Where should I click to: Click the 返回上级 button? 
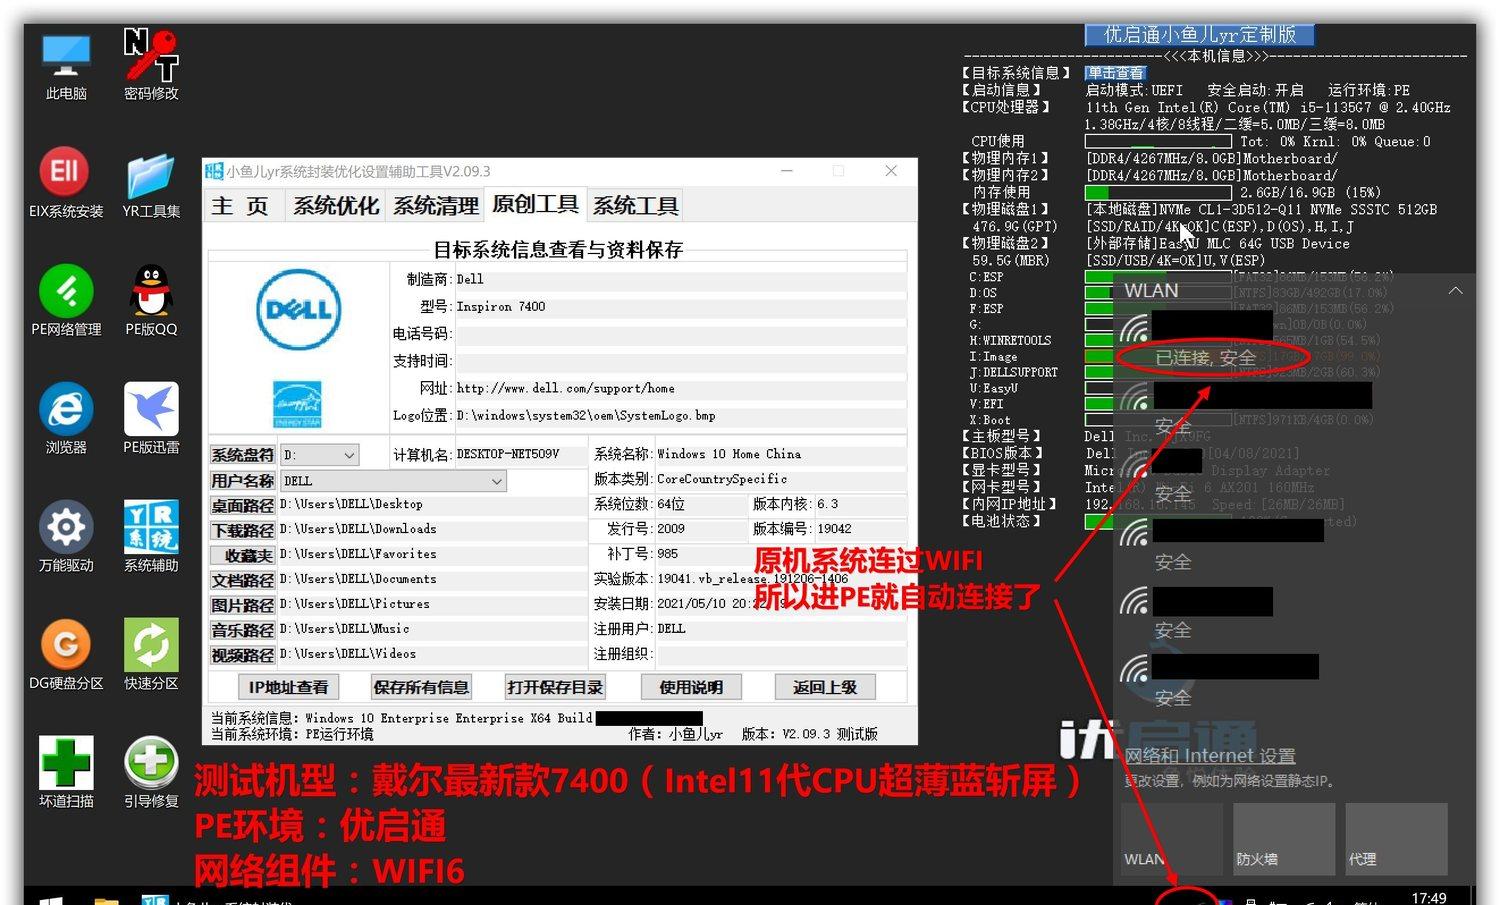[825, 687]
